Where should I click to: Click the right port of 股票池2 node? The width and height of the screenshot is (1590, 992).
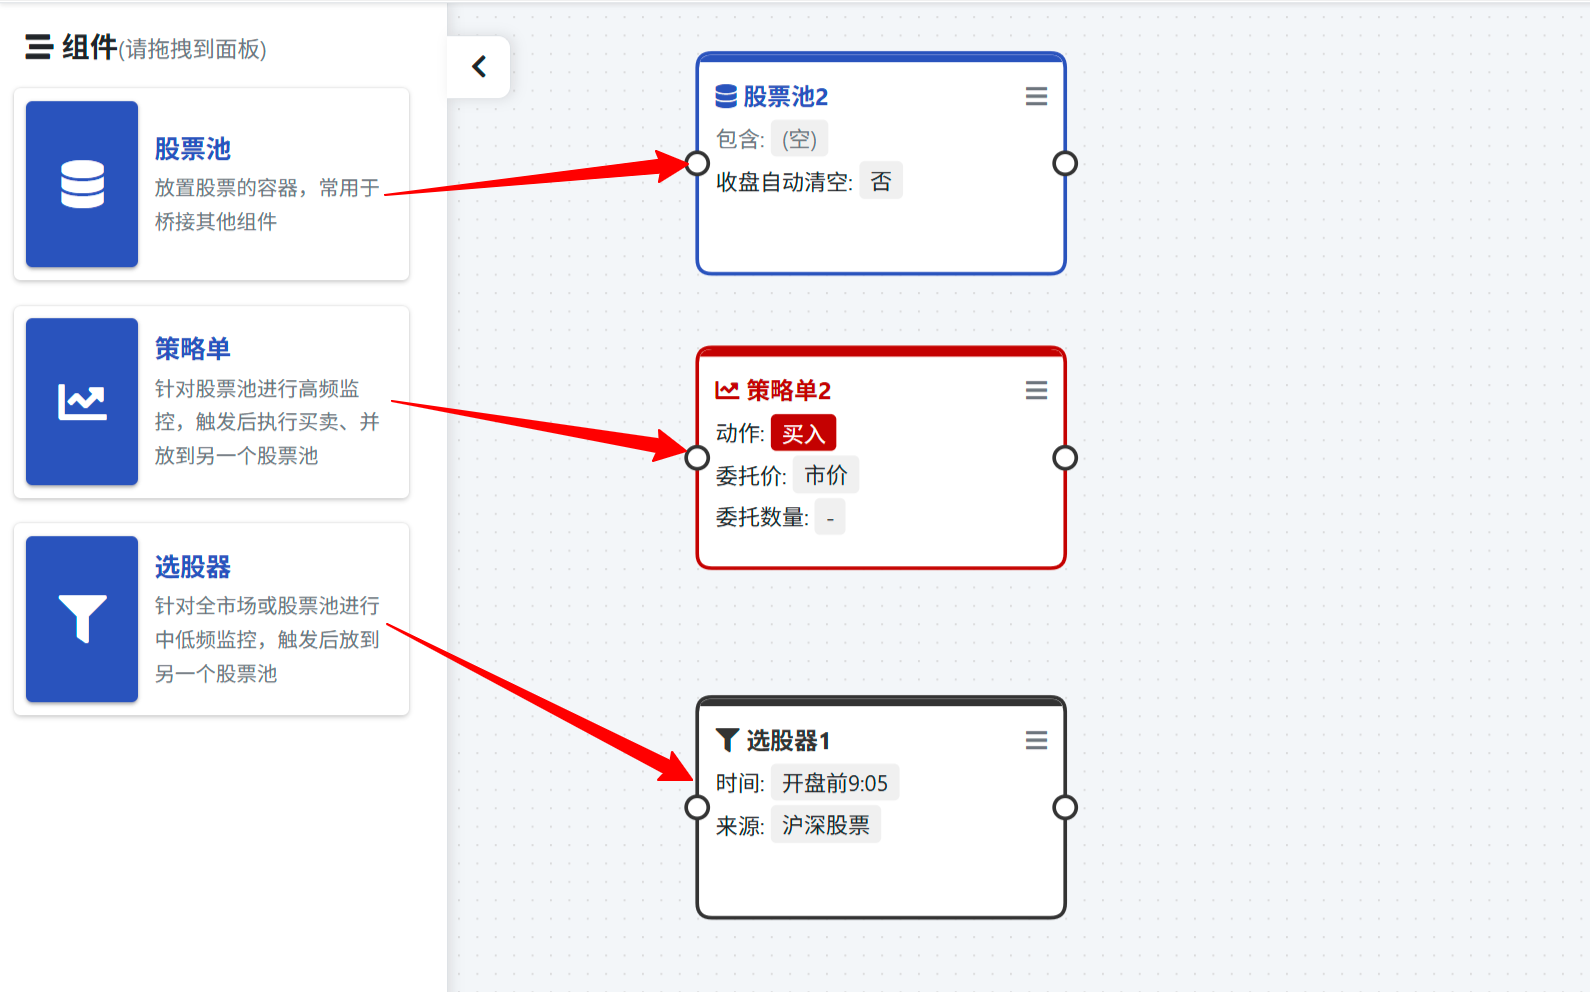click(1065, 163)
